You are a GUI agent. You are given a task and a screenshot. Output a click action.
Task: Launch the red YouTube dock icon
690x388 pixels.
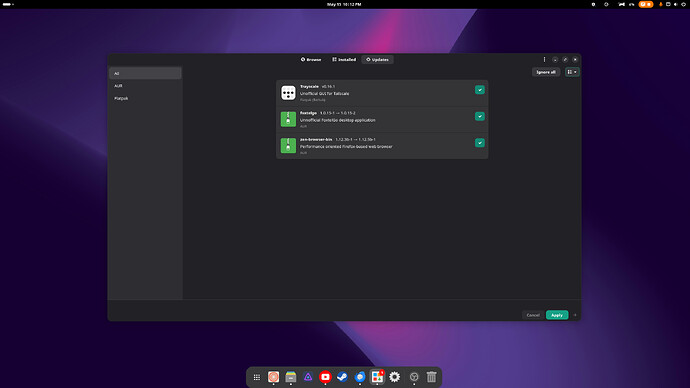click(x=325, y=377)
